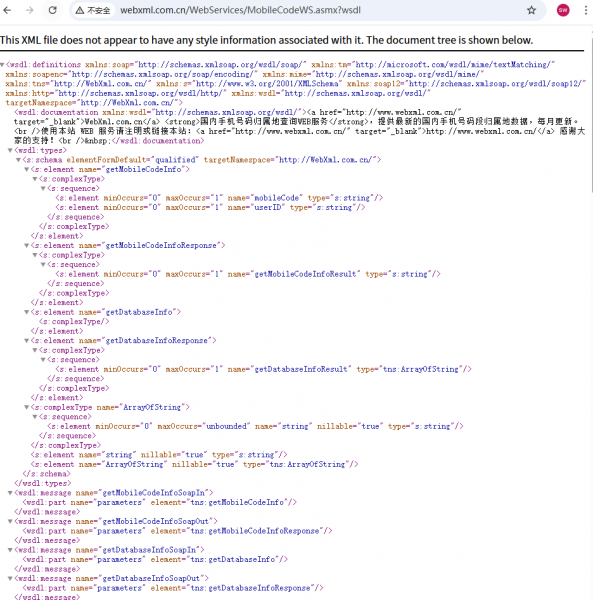Click the userID element line
The width and height of the screenshot is (593, 600).
tap(210, 207)
